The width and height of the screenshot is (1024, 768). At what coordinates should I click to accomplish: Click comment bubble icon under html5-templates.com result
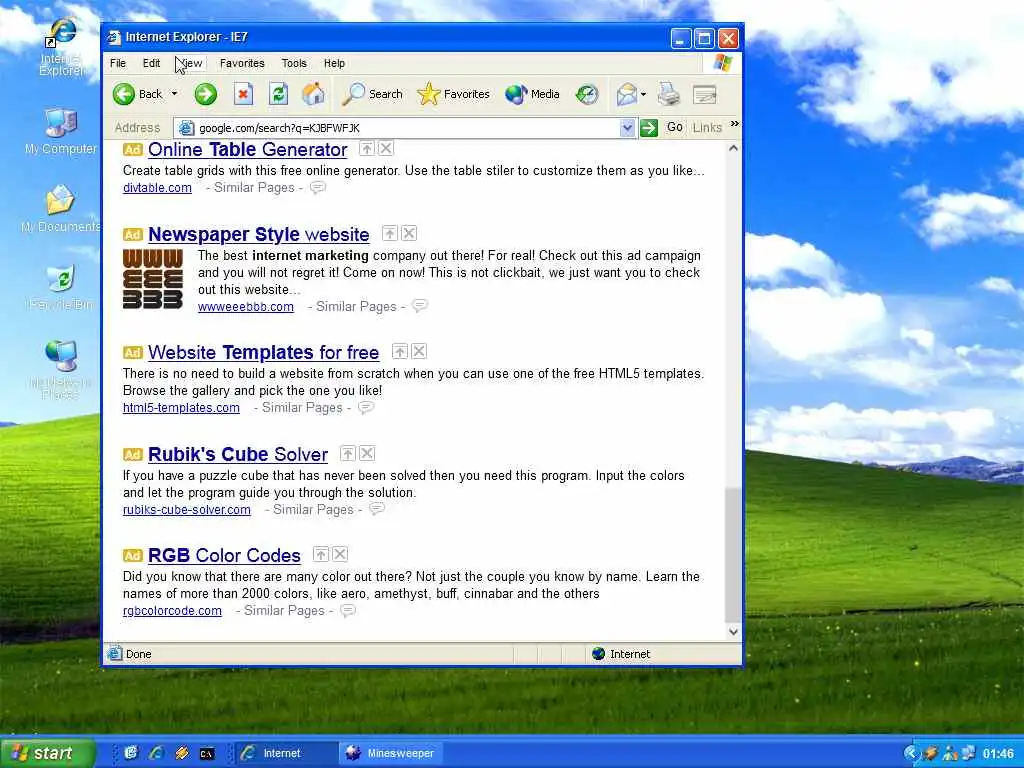[x=366, y=408]
